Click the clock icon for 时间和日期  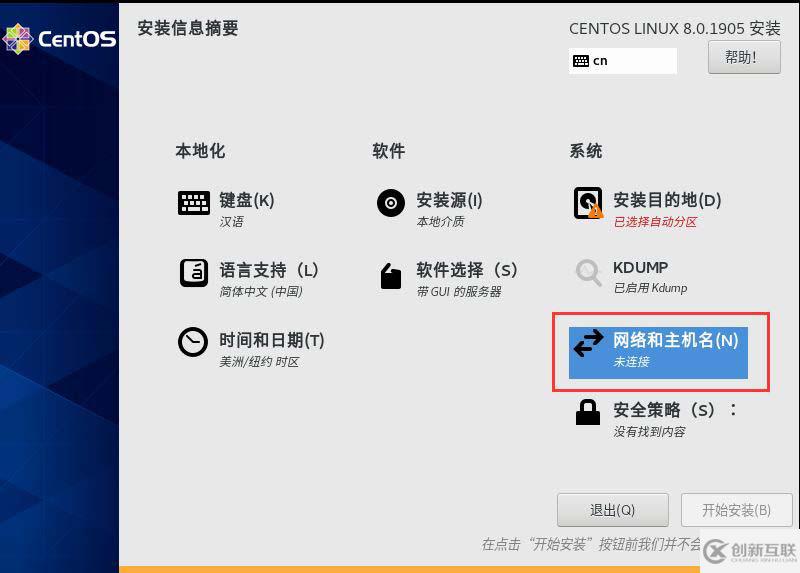pos(193,342)
